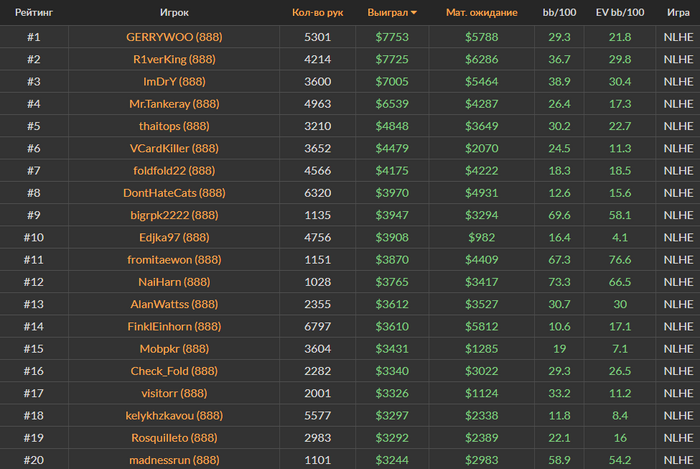Open R1verKing (888) player link
700x469 pixels.
tap(174, 59)
